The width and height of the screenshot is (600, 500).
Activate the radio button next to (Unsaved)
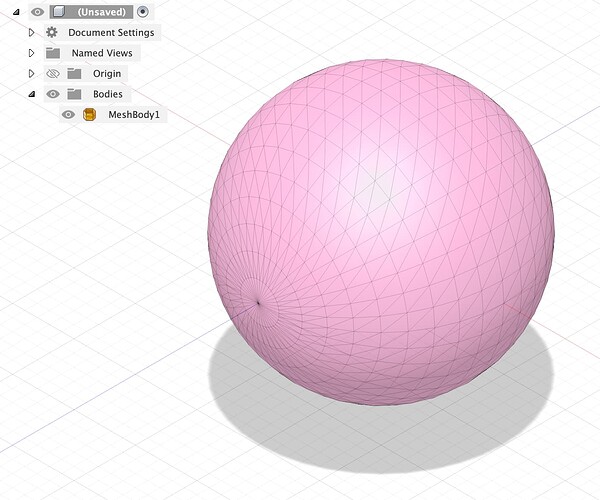point(143,12)
